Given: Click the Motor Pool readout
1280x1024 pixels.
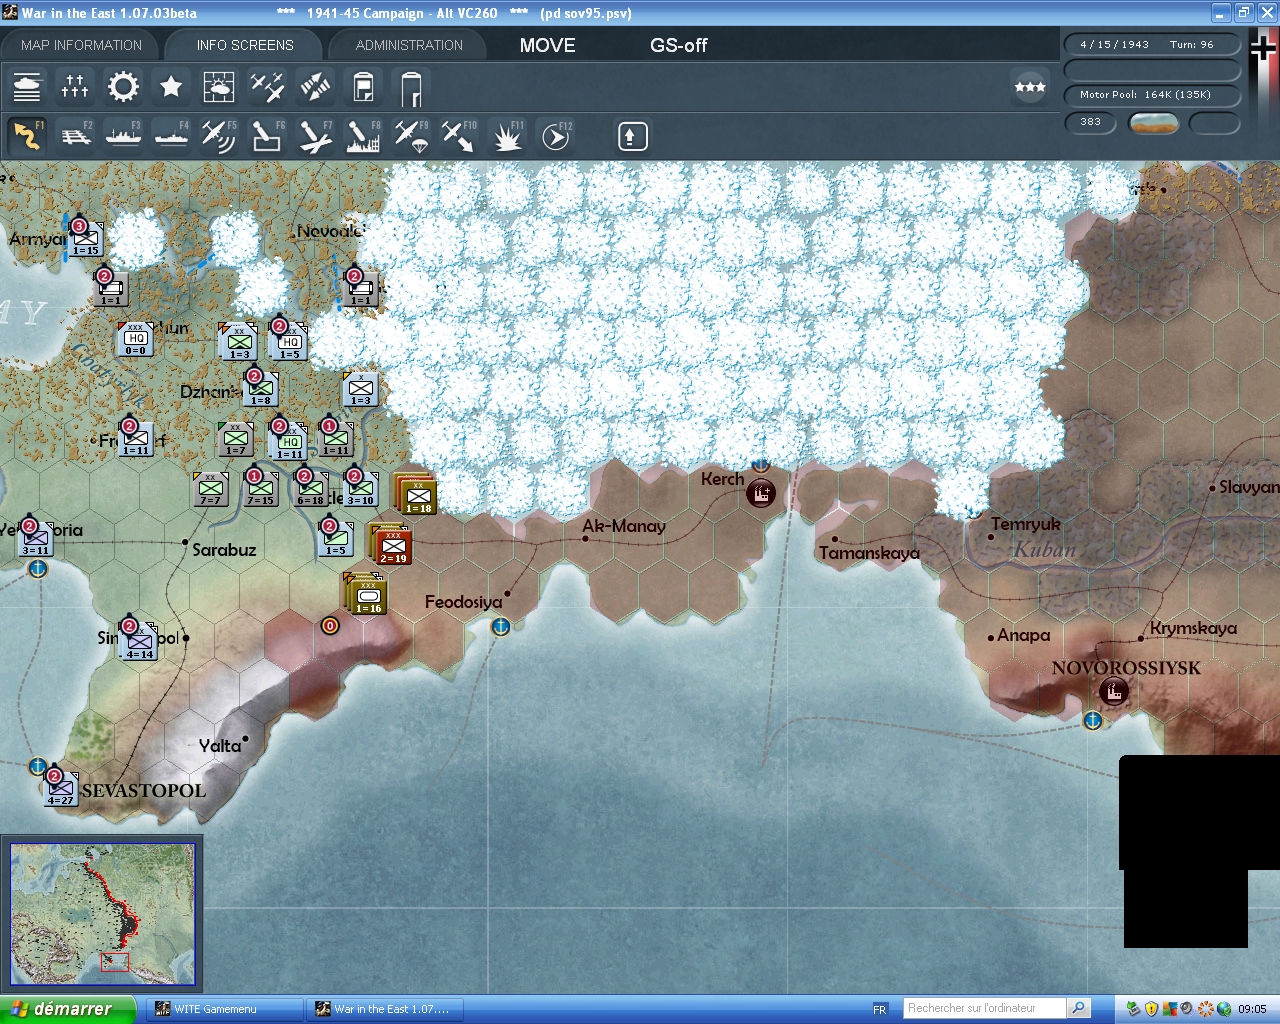Looking at the screenshot, I should tap(1152, 95).
